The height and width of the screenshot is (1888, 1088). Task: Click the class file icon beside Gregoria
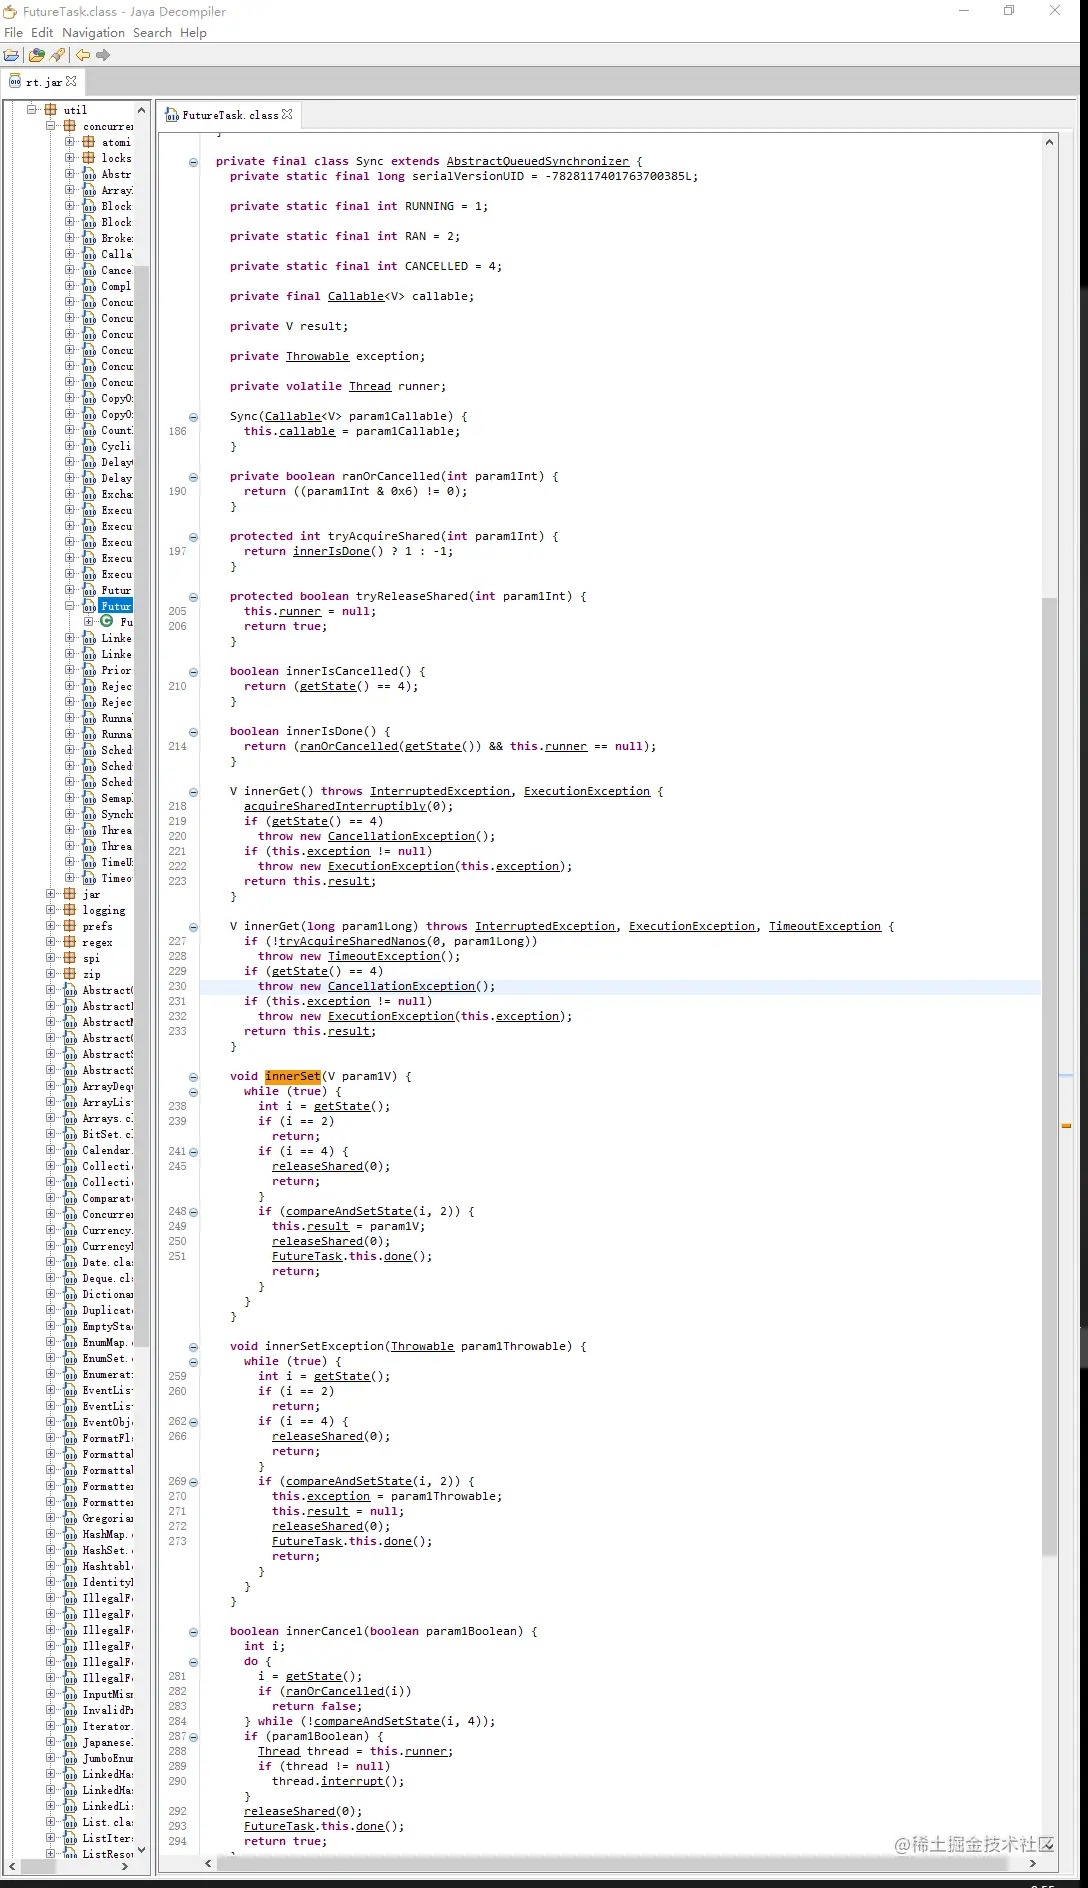(x=70, y=1518)
